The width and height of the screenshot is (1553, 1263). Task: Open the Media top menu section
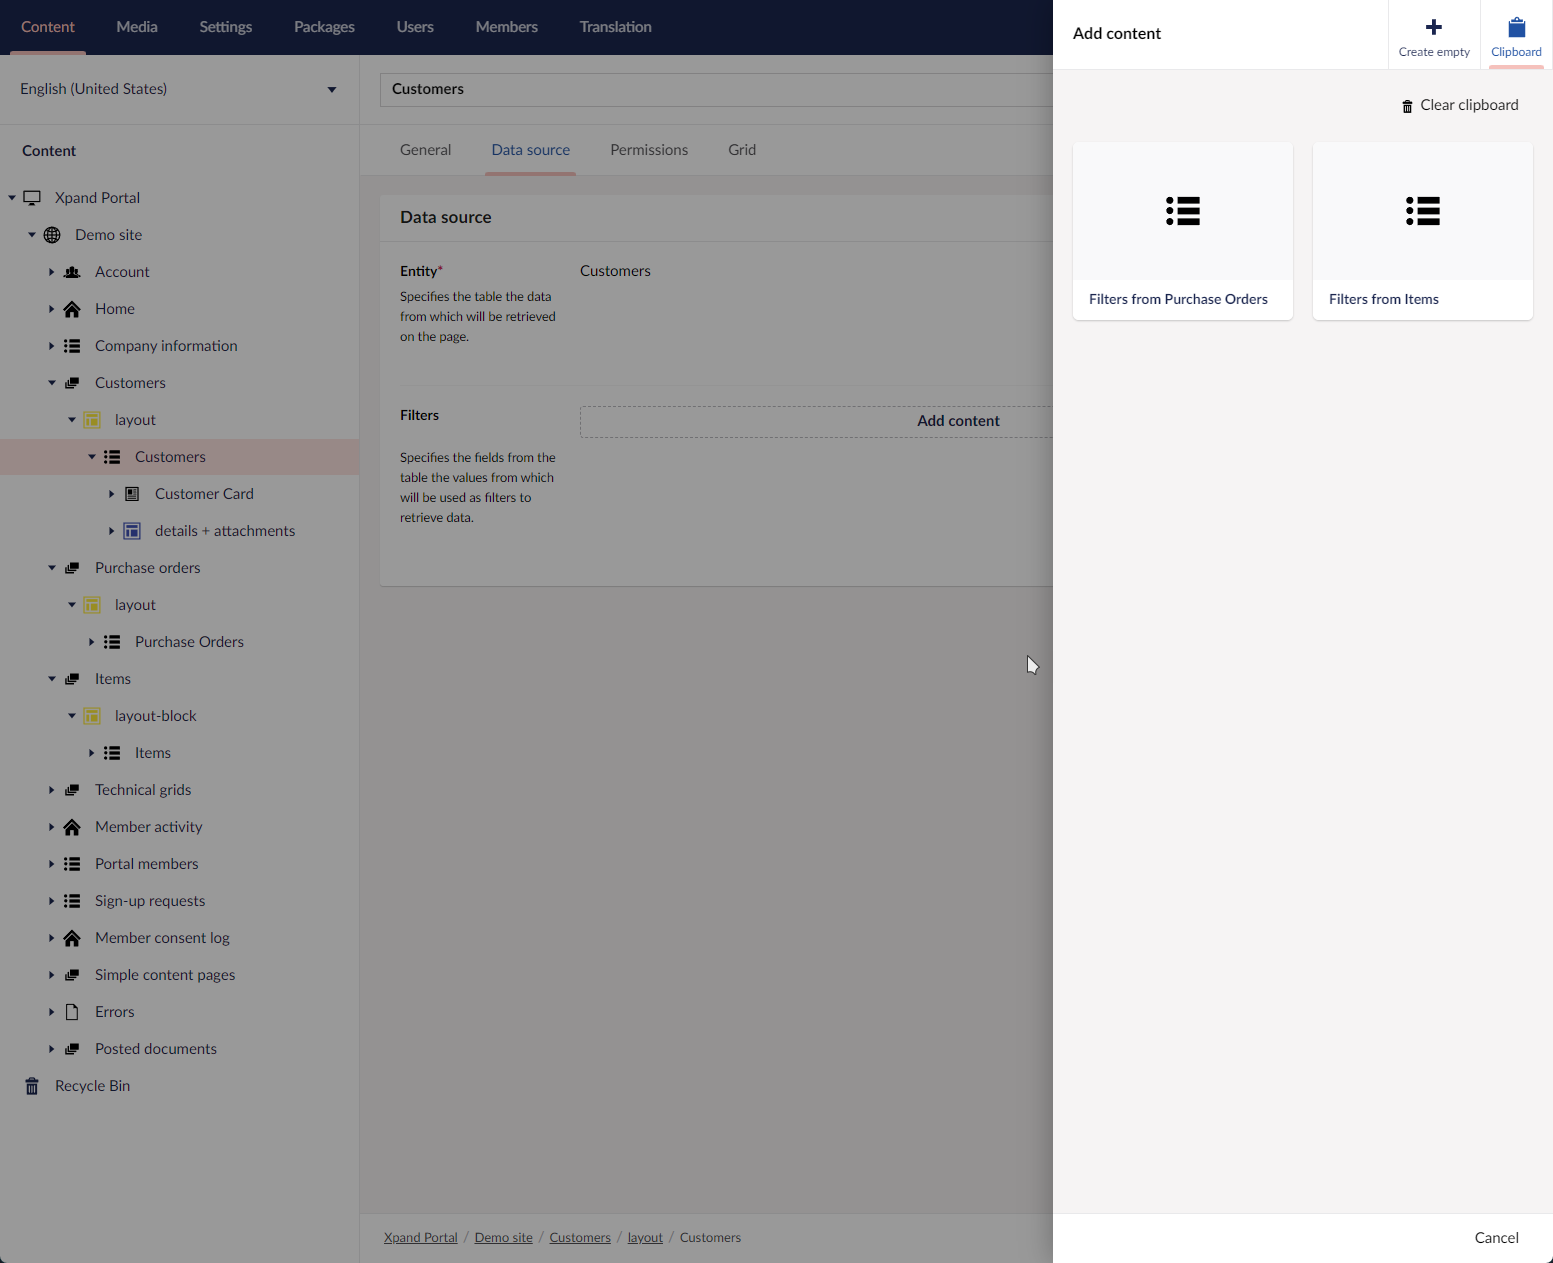click(x=137, y=27)
